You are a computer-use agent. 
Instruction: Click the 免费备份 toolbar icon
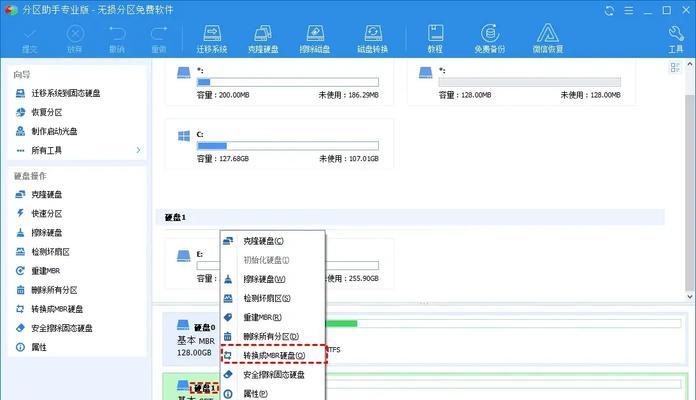[490, 39]
